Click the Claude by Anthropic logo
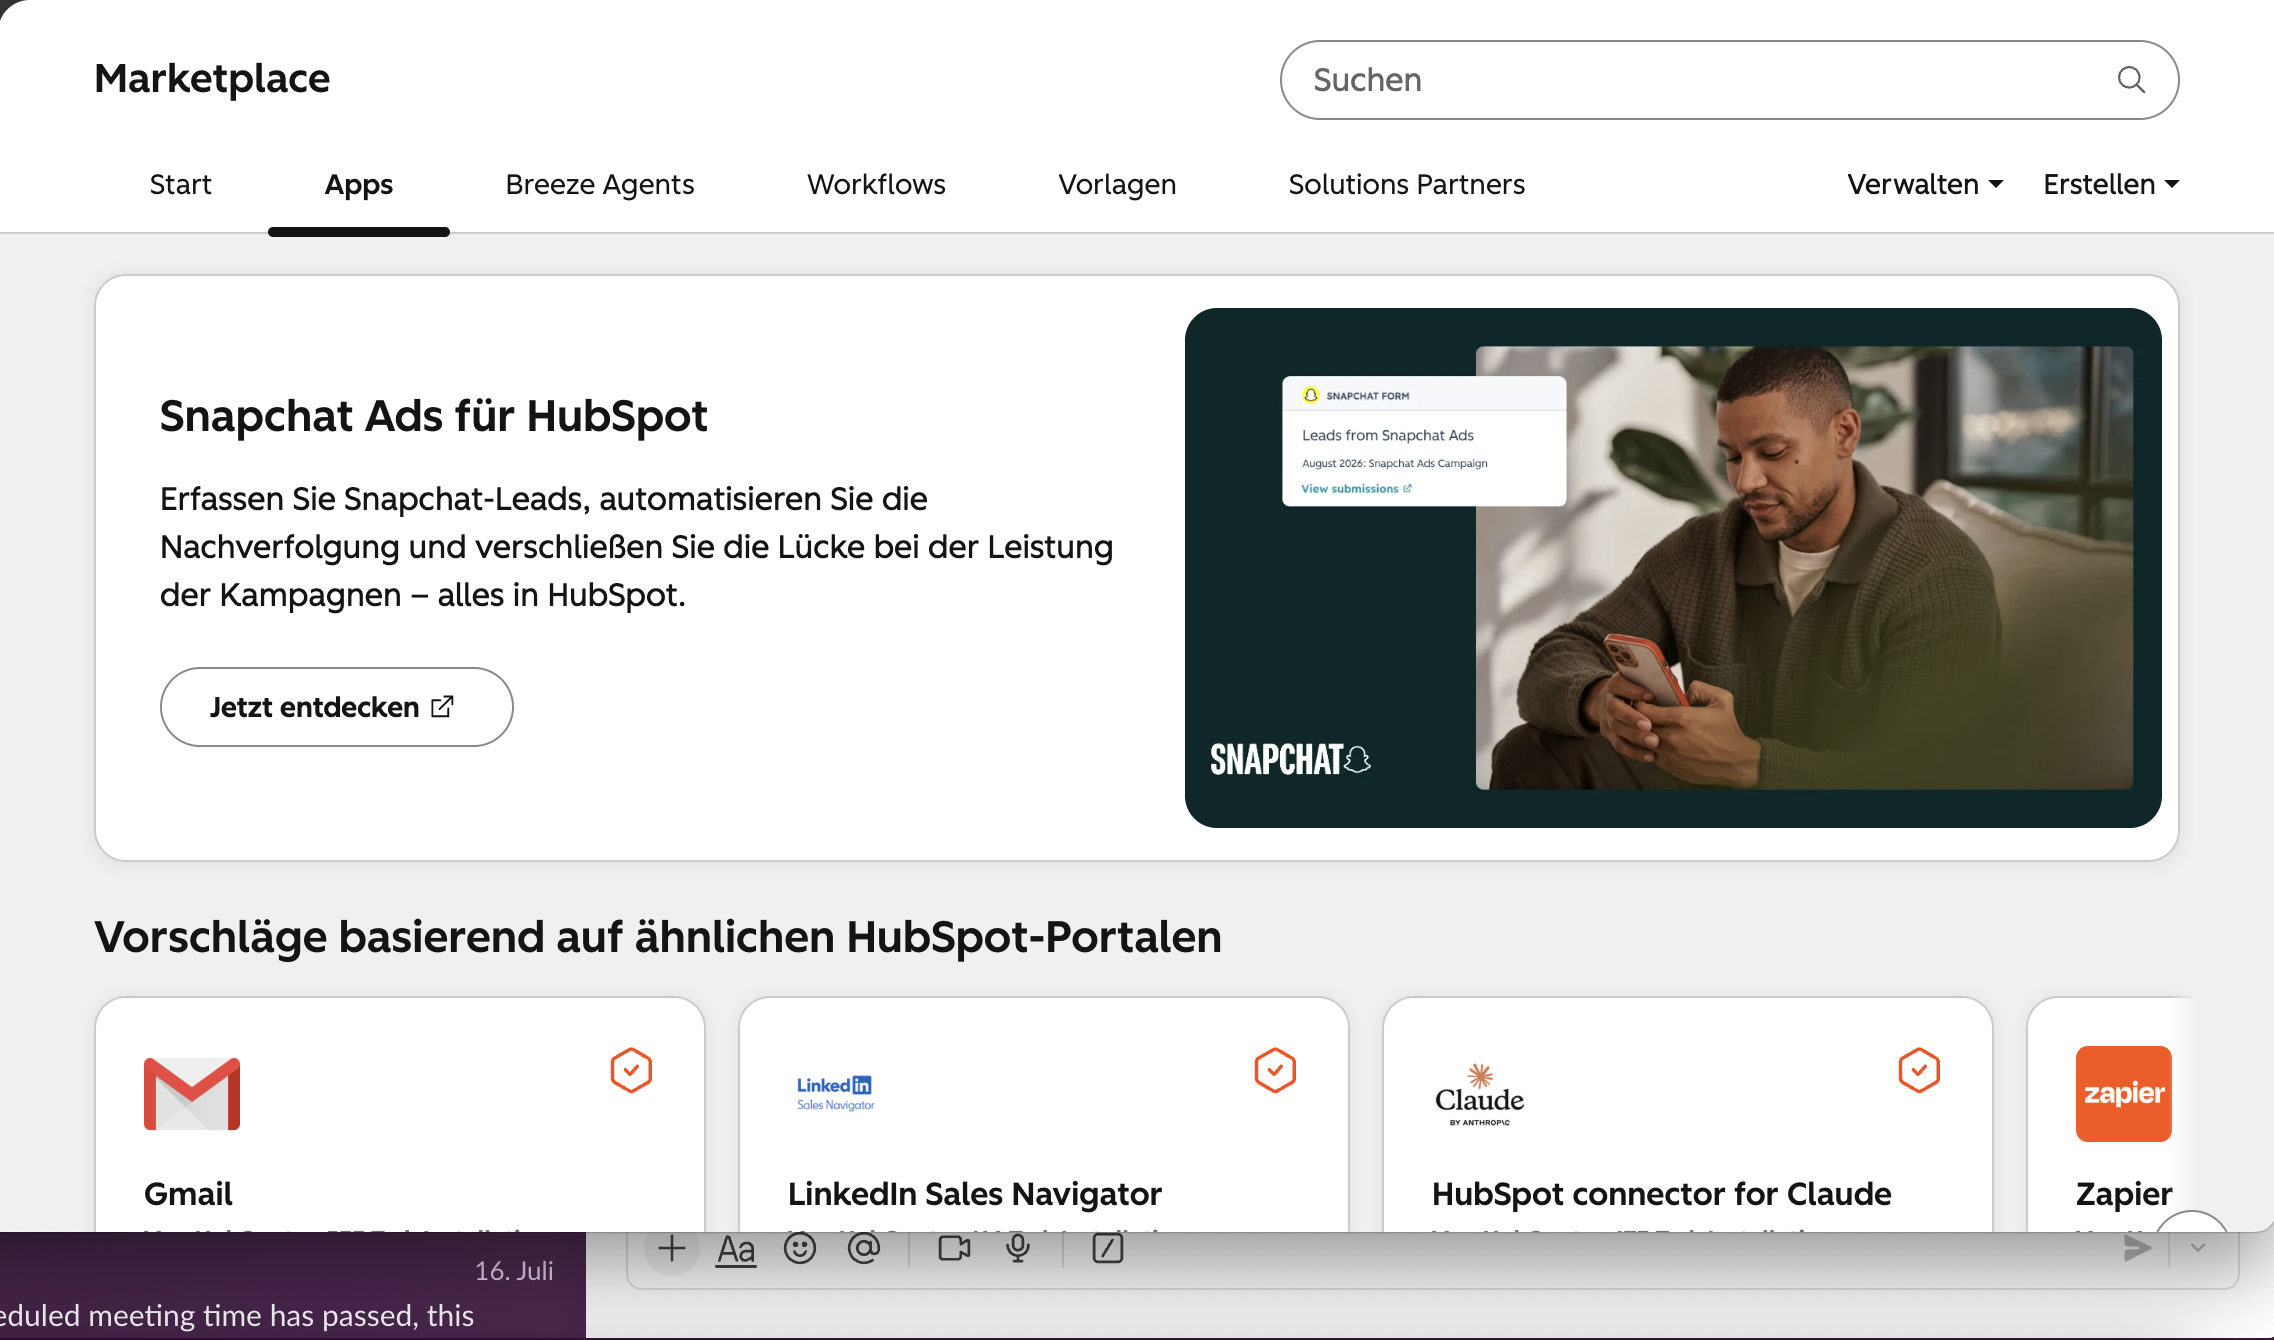2274x1340 pixels. tap(1480, 1095)
